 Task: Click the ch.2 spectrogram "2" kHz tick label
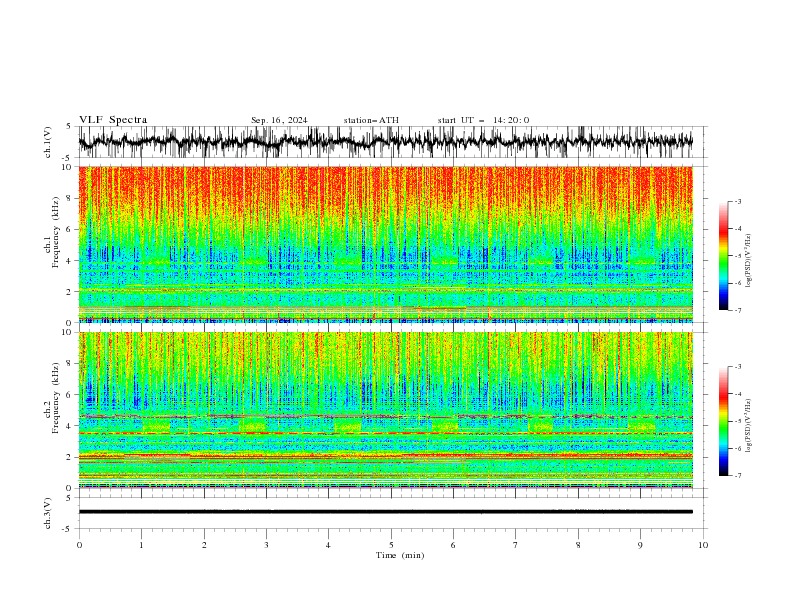tap(70, 457)
